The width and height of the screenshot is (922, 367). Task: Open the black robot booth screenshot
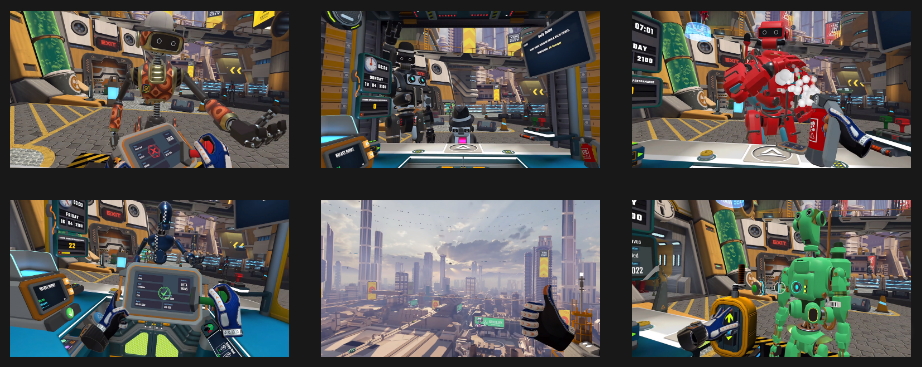pos(460,89)
